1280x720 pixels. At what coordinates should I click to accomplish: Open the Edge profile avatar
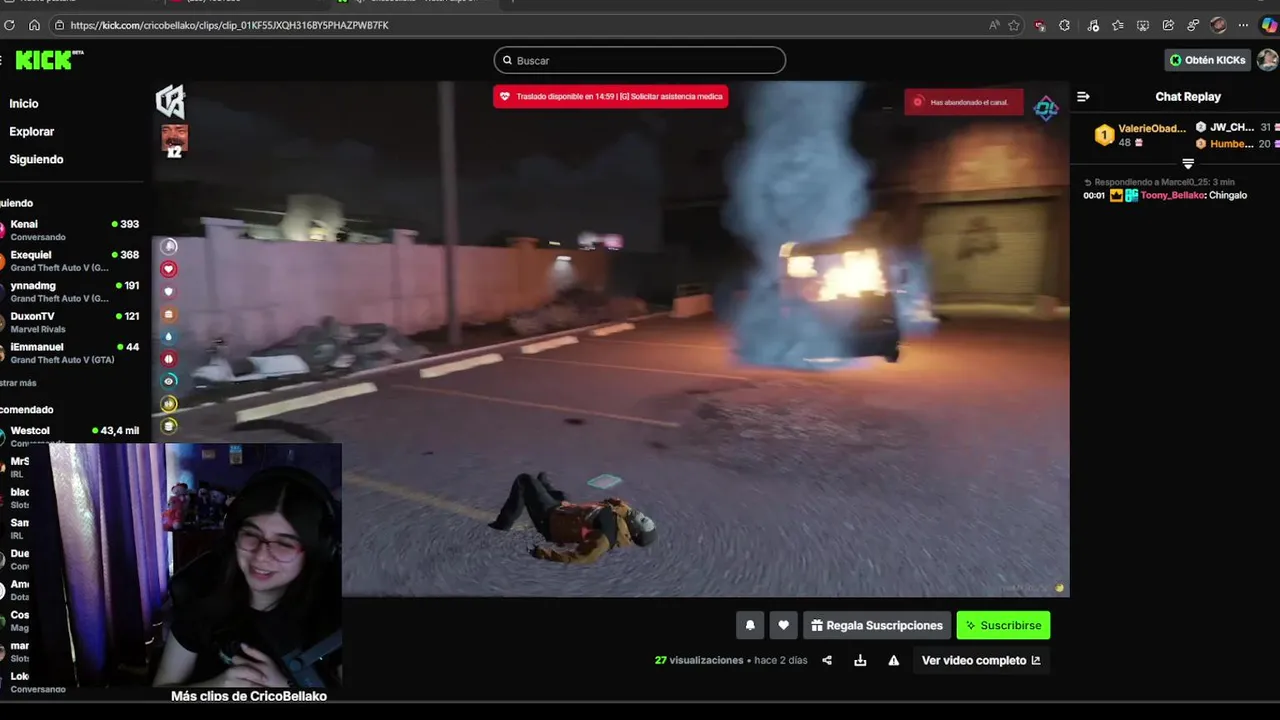[1218, 25]
